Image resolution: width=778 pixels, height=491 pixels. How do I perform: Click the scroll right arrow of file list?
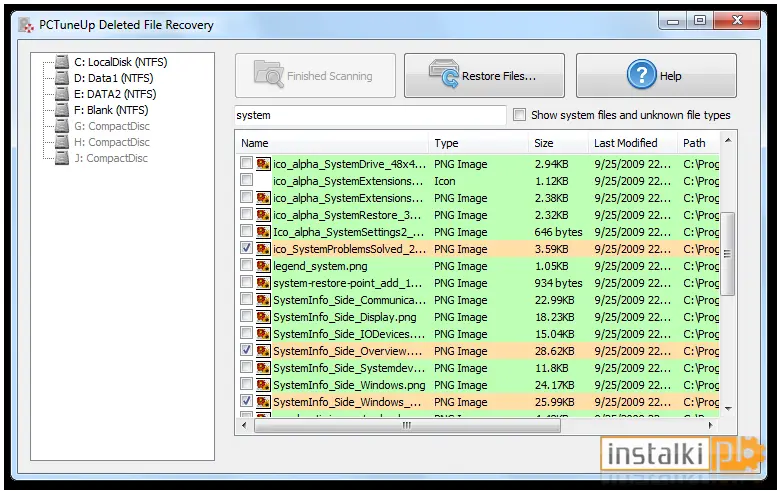[x=711, y=426]
